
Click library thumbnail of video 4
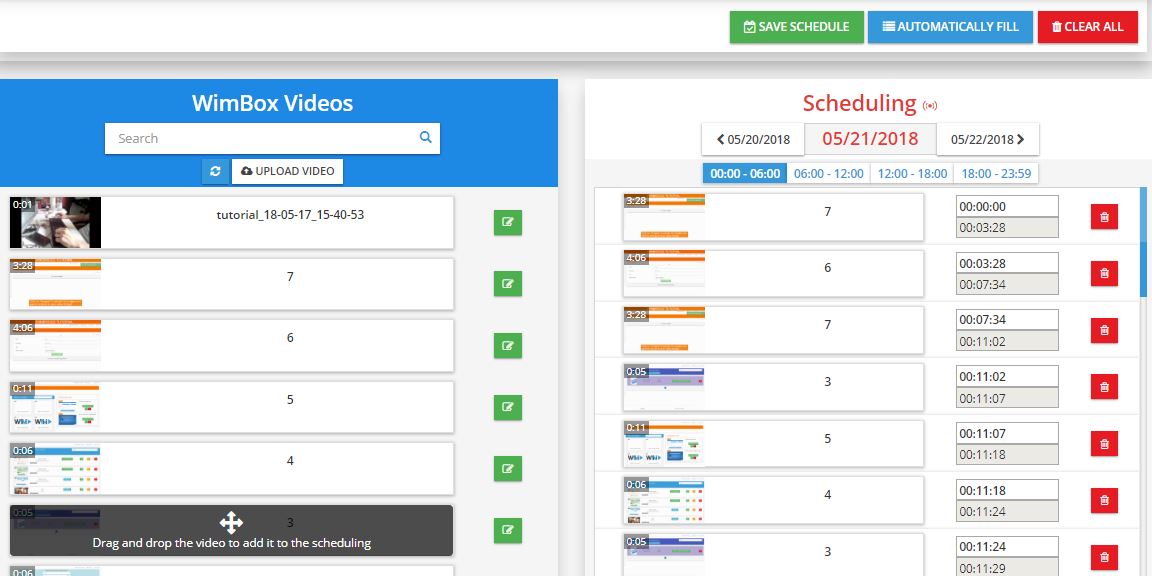click(x=55, y=469)
